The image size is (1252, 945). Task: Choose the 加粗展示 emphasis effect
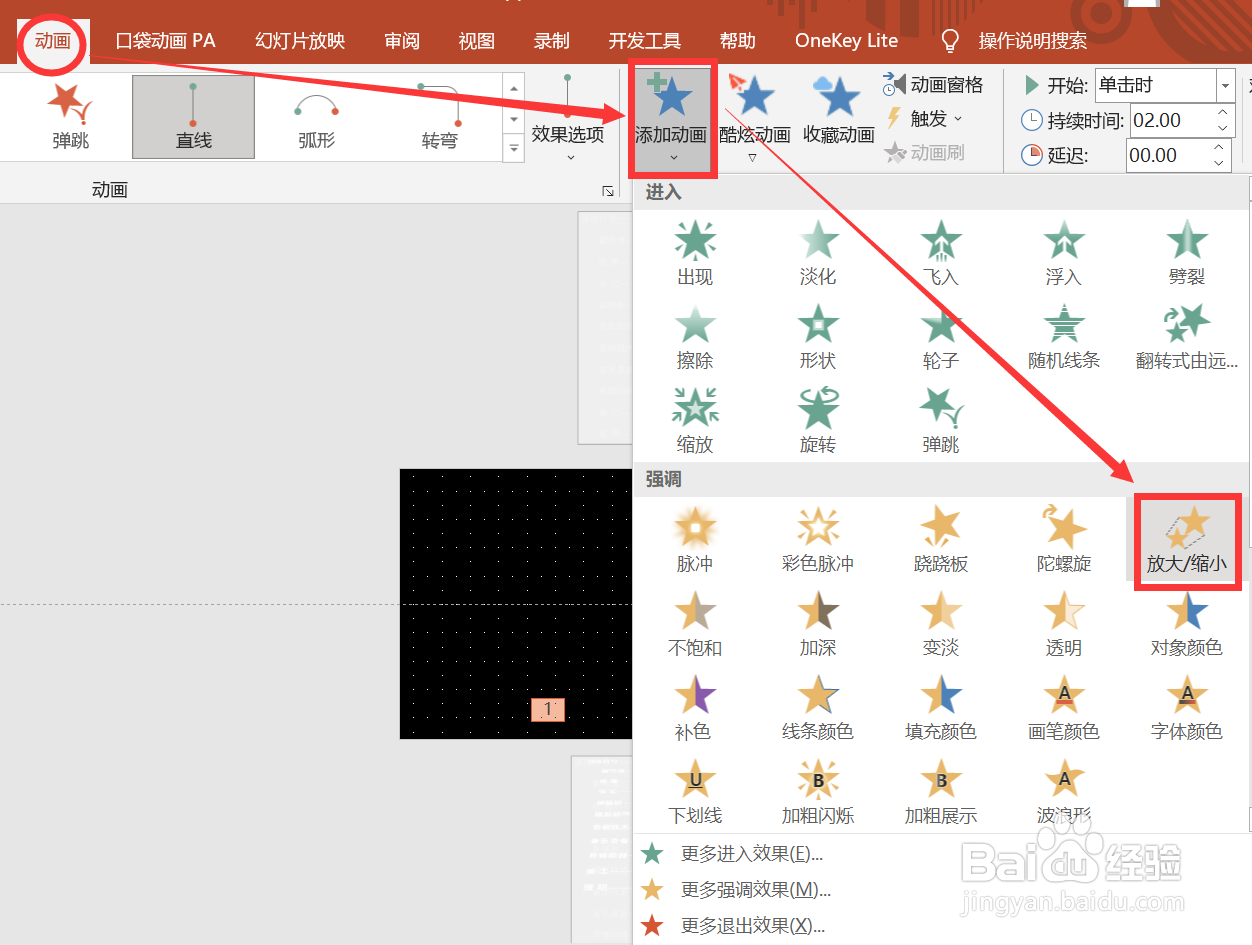point(941,793)
